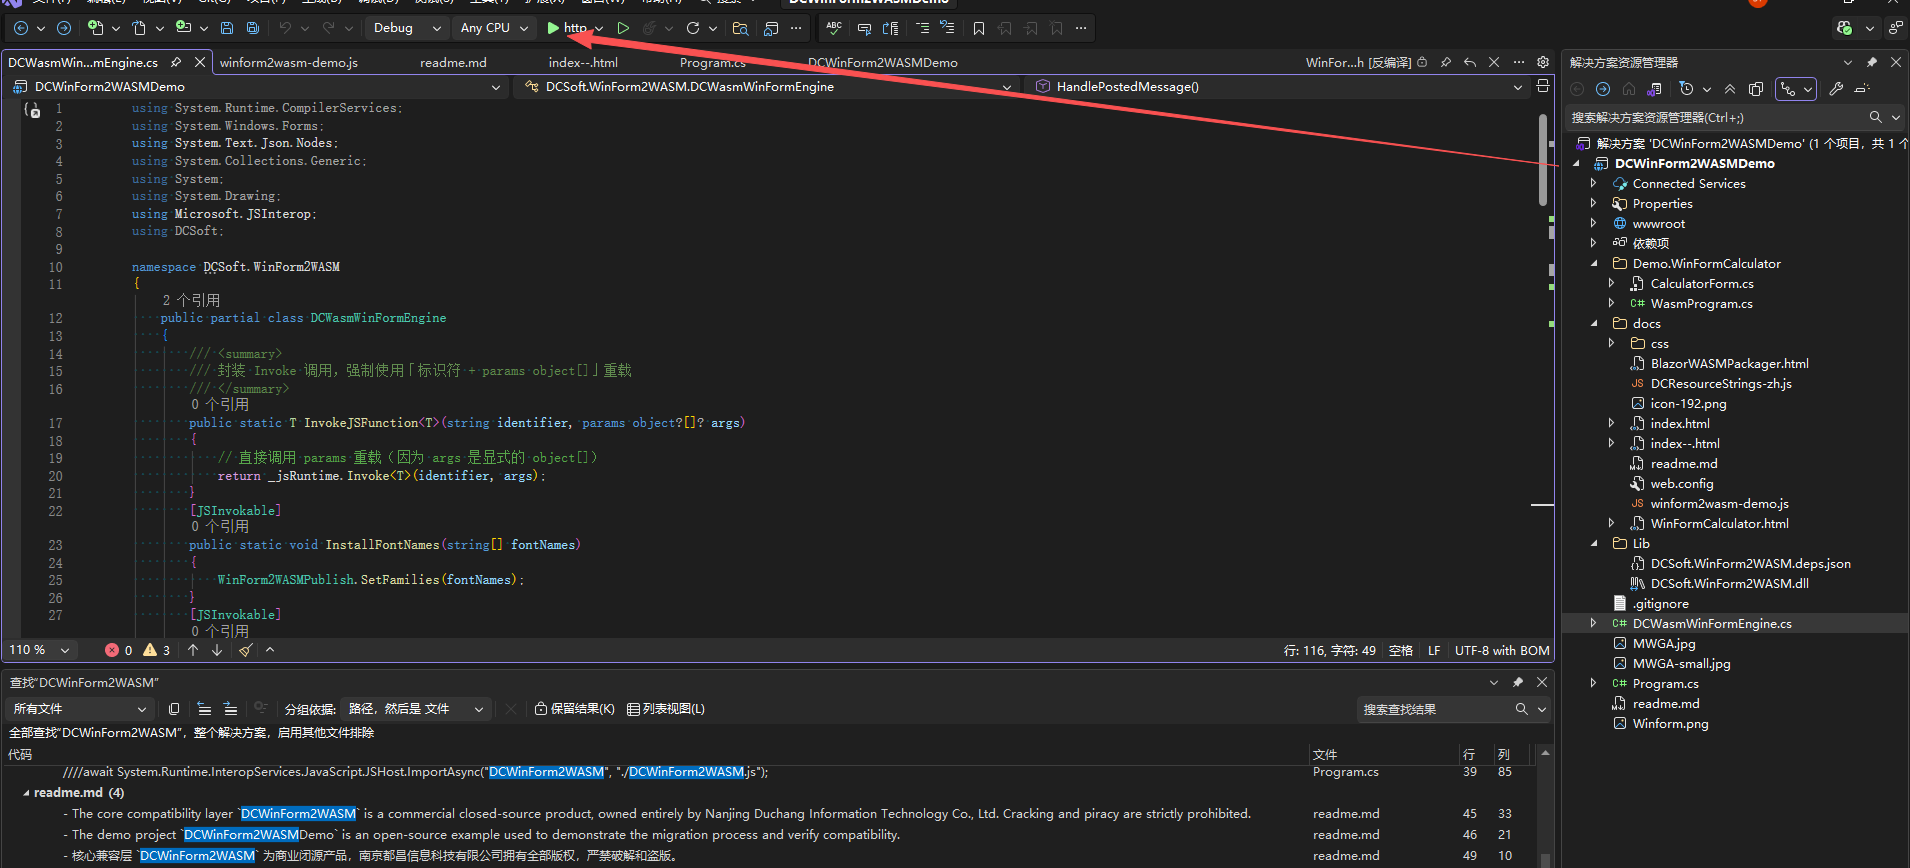Click the yellow warning count indicator
Viewport: 1910px width, 868px height.
tap(157, 650)
